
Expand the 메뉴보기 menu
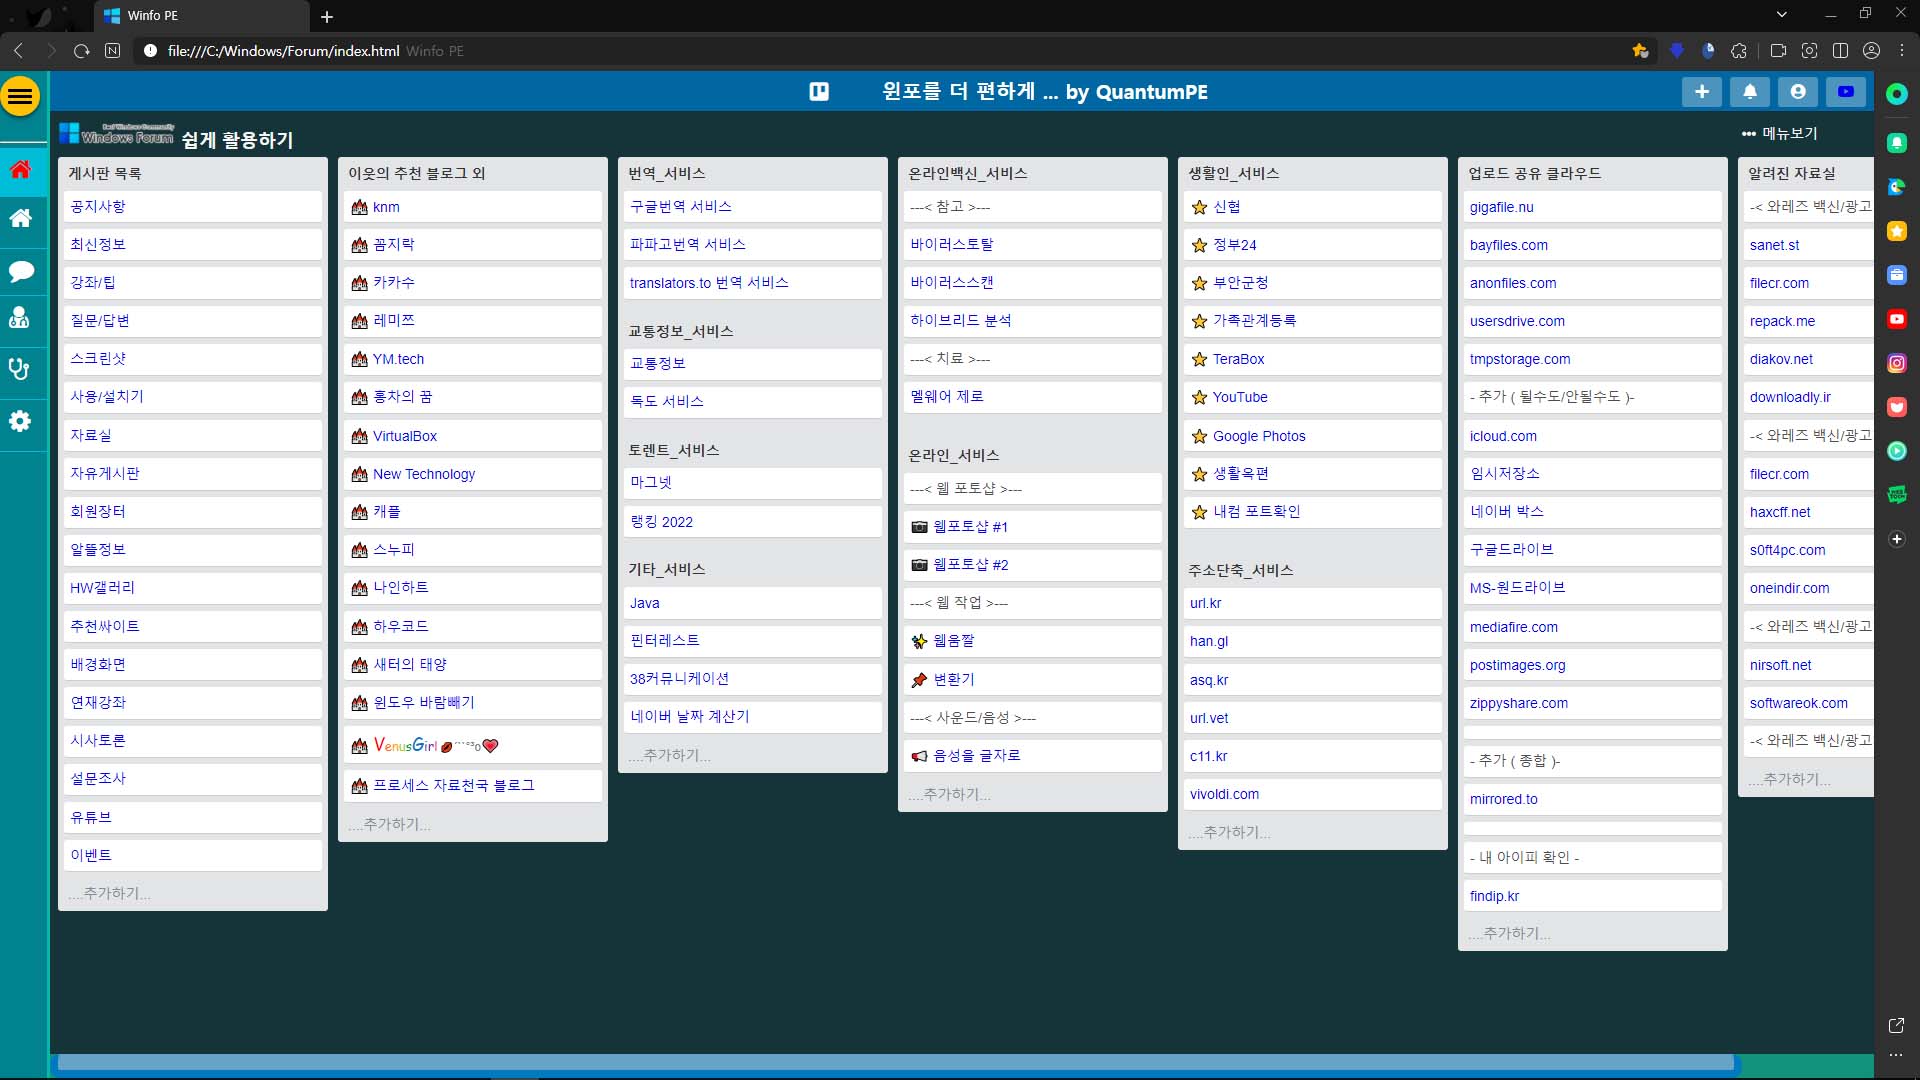tap(1780, 133)
